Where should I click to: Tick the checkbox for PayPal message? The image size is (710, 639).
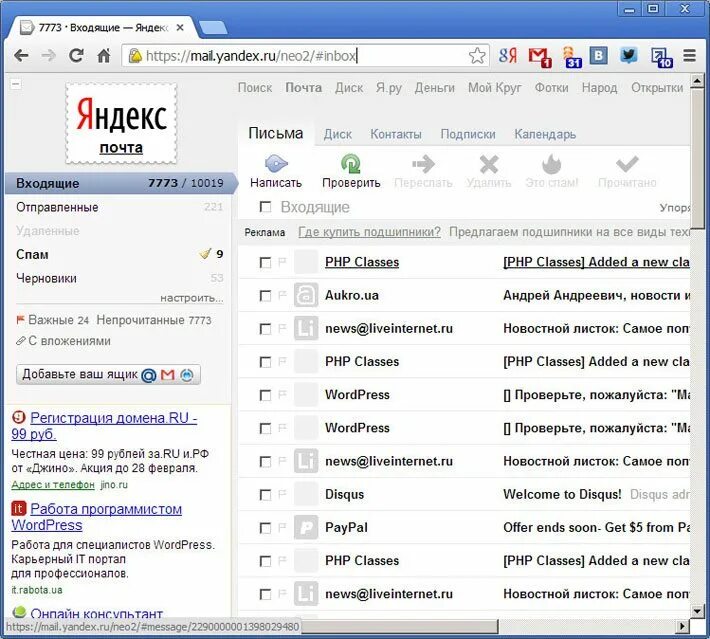pos(265,528)
